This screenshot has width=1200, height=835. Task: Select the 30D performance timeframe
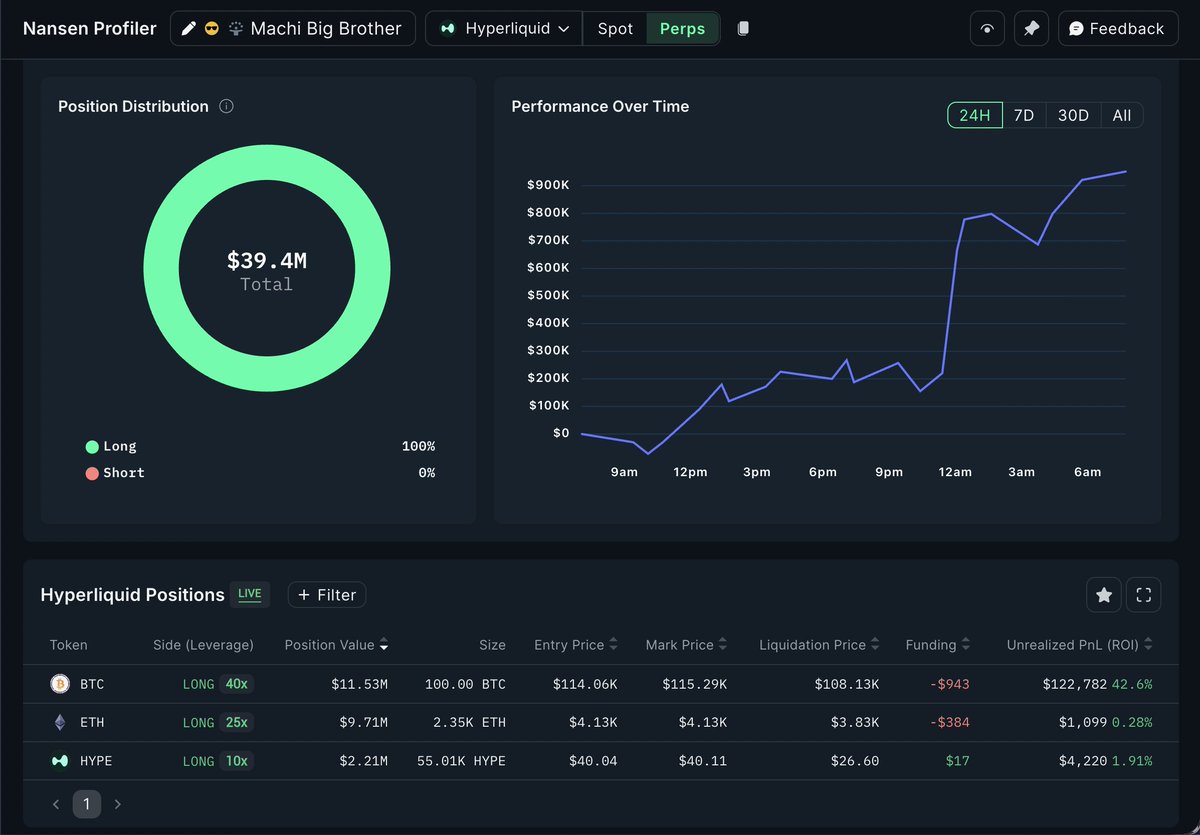[x=1073, y=115]
